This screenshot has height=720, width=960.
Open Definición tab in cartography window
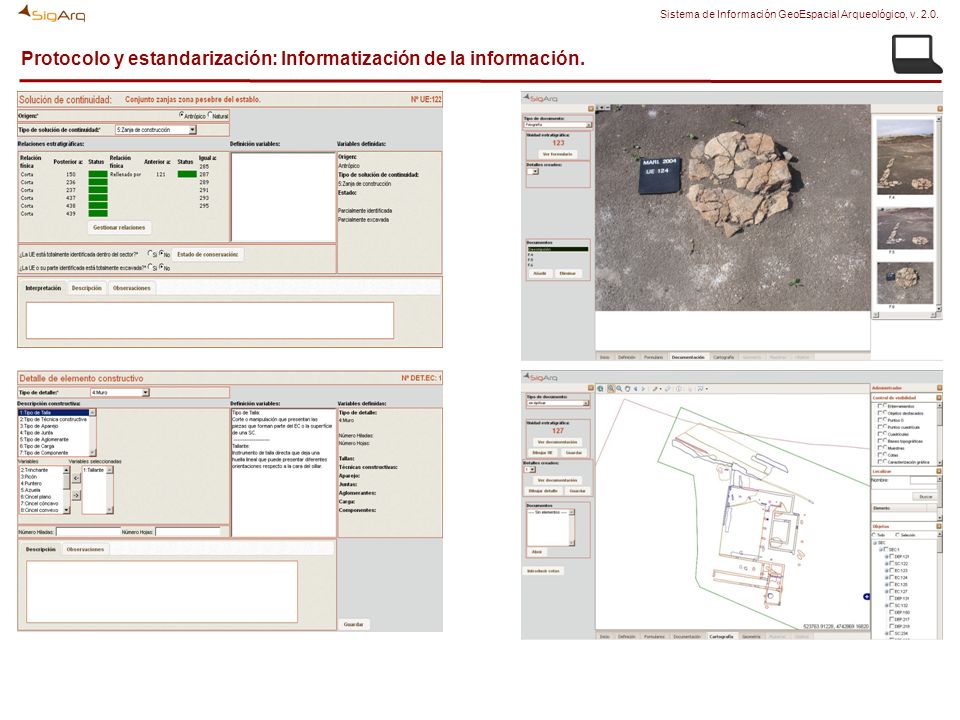(626, 637)
